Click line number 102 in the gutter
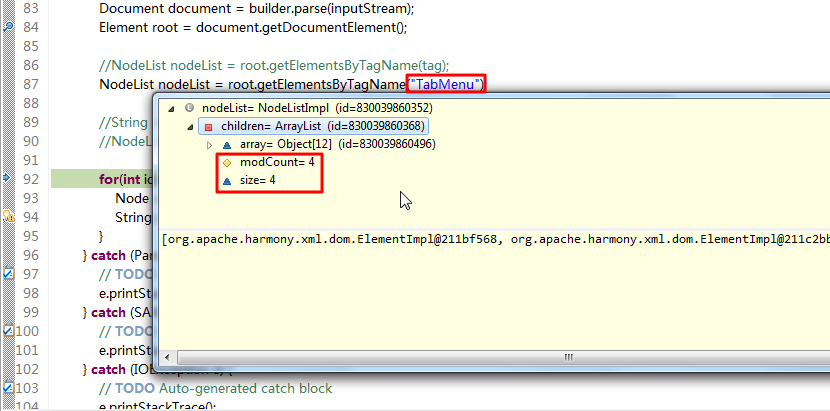The height and width of the screenshot is (411, 830). pyautogui.click(x=28, y=369)
